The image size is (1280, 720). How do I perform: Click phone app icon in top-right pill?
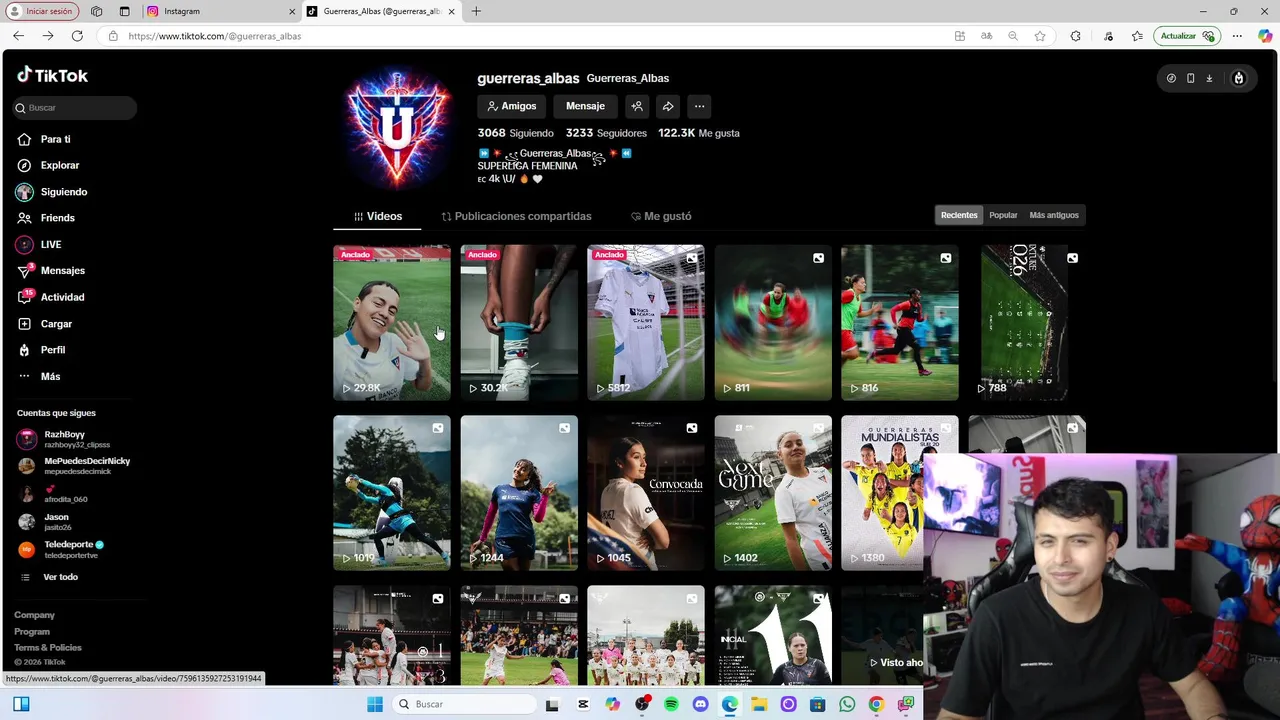pos(1190,78)
